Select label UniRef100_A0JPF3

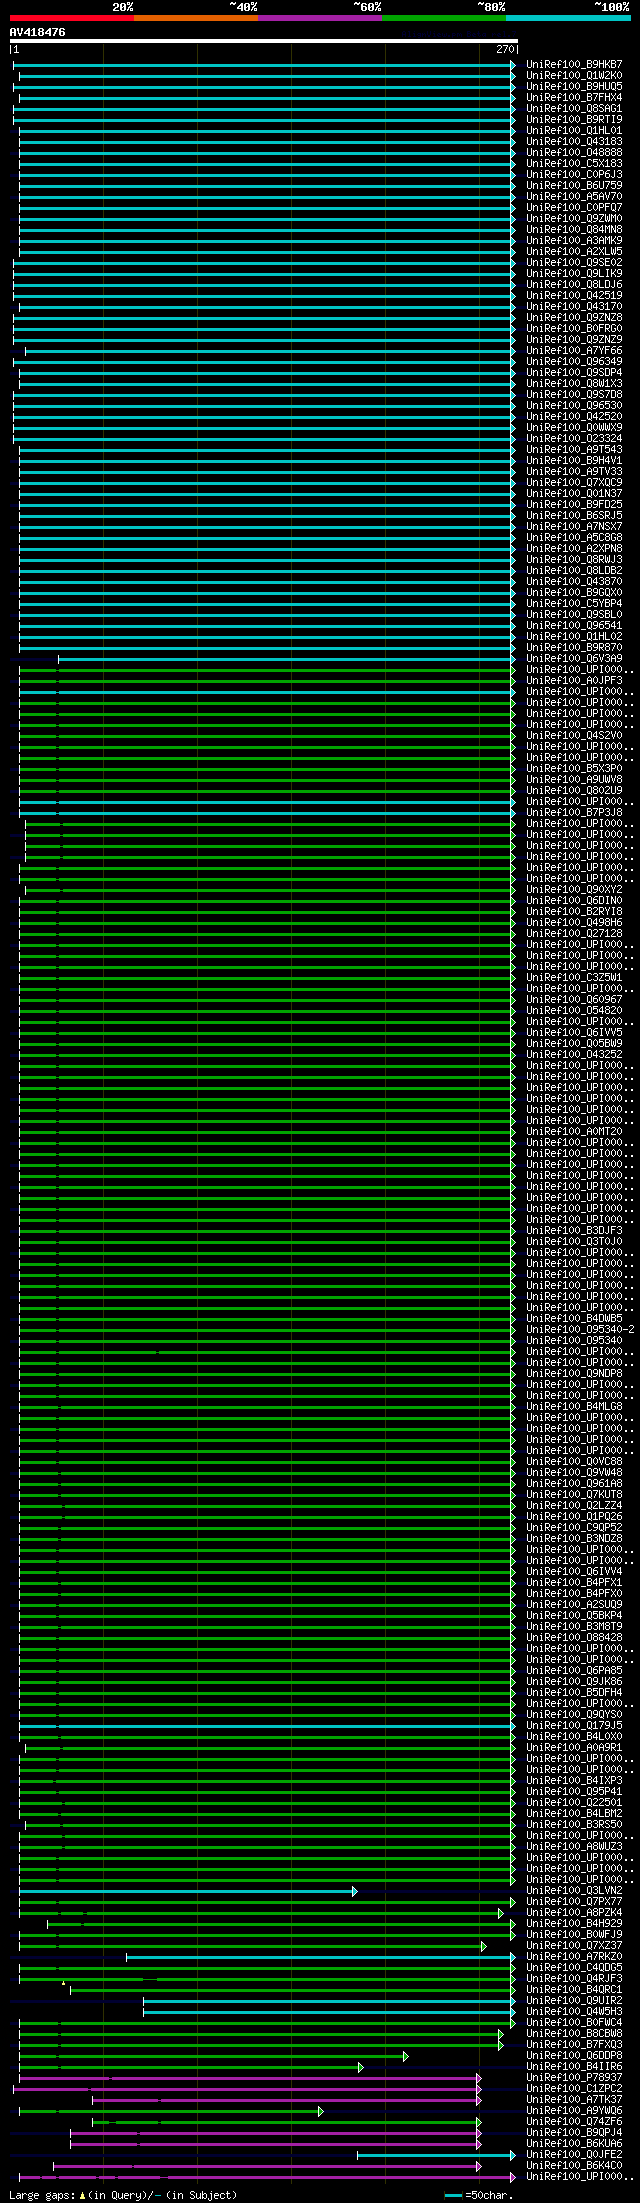click(574, 680)
